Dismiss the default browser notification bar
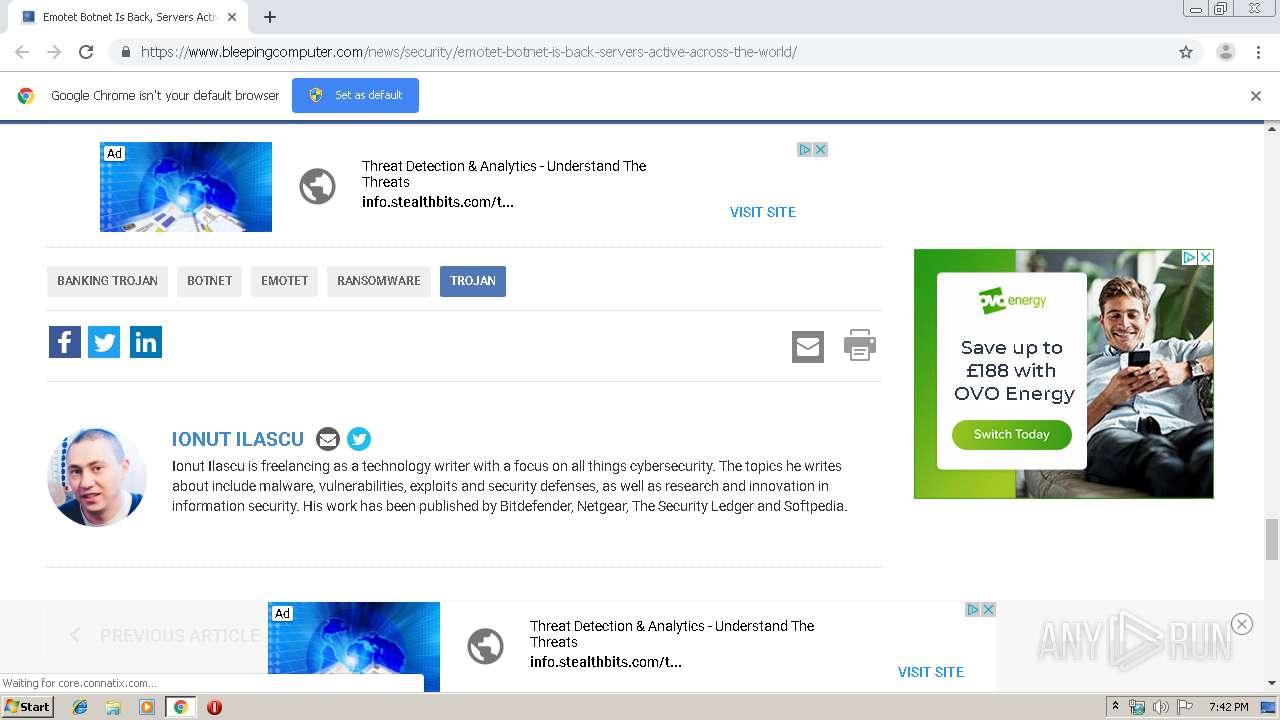The image size is (1280, 720). pos(1256,96)
